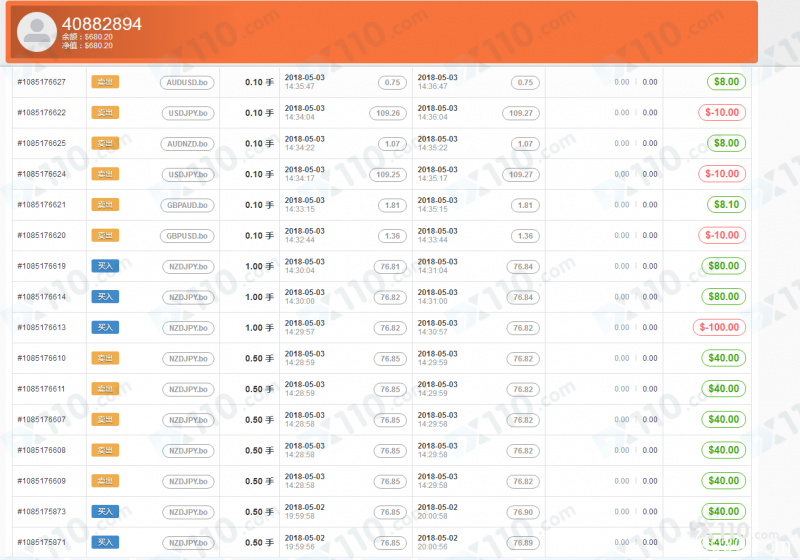Select the GBPAUD.bo symbol pill
The width and height of the screenshot is (800, 560).
coord(187,205)
